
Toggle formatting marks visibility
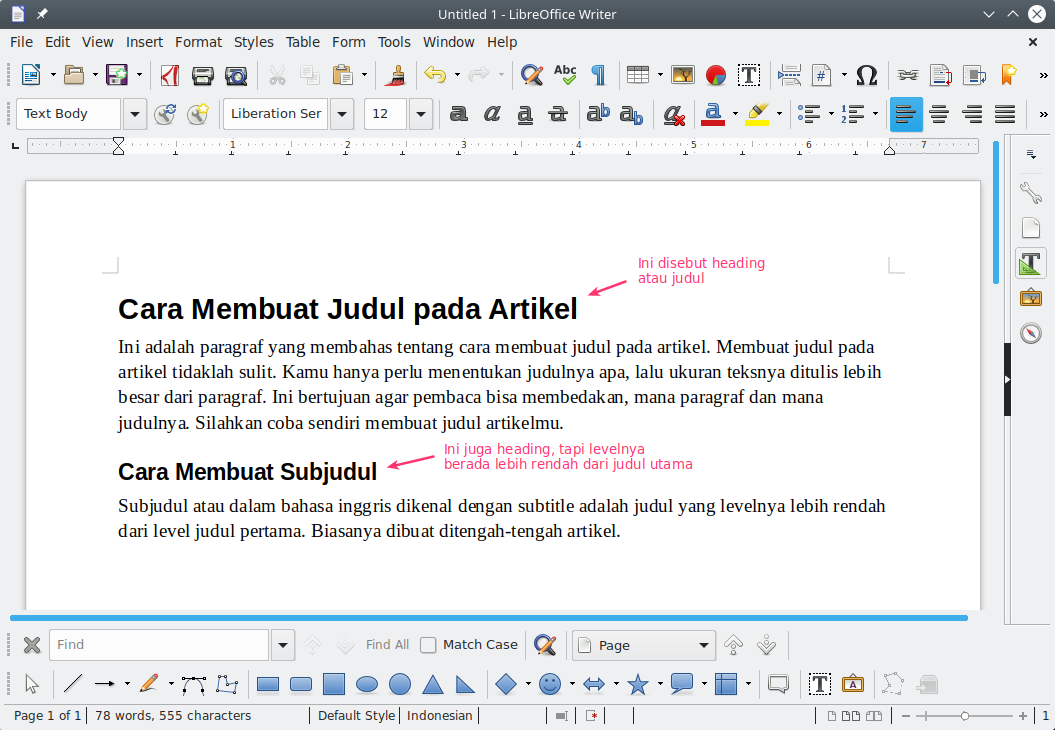(597, 75)
